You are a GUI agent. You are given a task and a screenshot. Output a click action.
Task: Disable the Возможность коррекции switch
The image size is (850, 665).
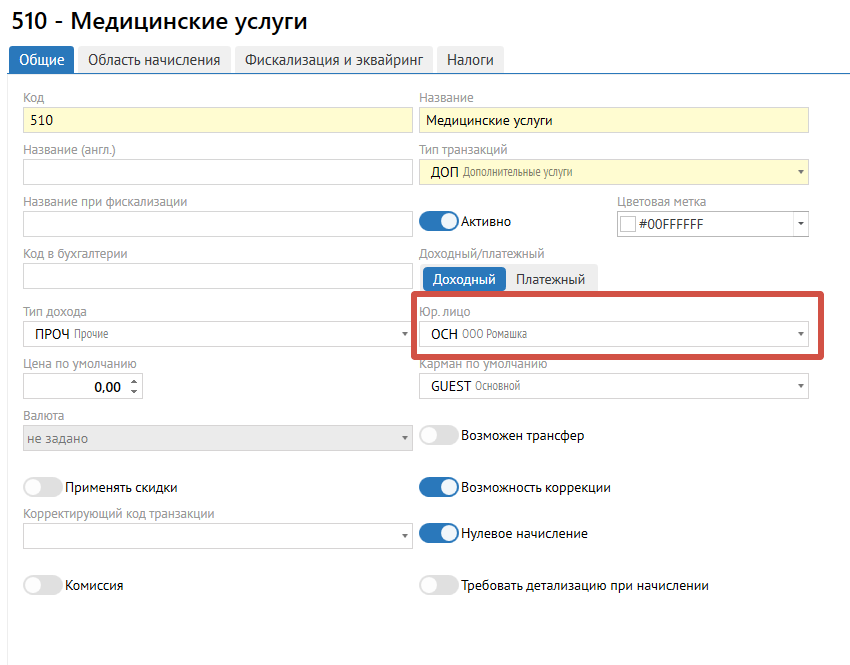[x=438, y=487]
